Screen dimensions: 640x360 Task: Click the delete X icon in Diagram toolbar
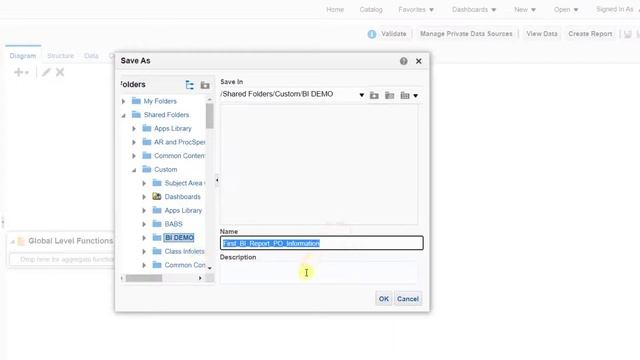click(60, 72)
